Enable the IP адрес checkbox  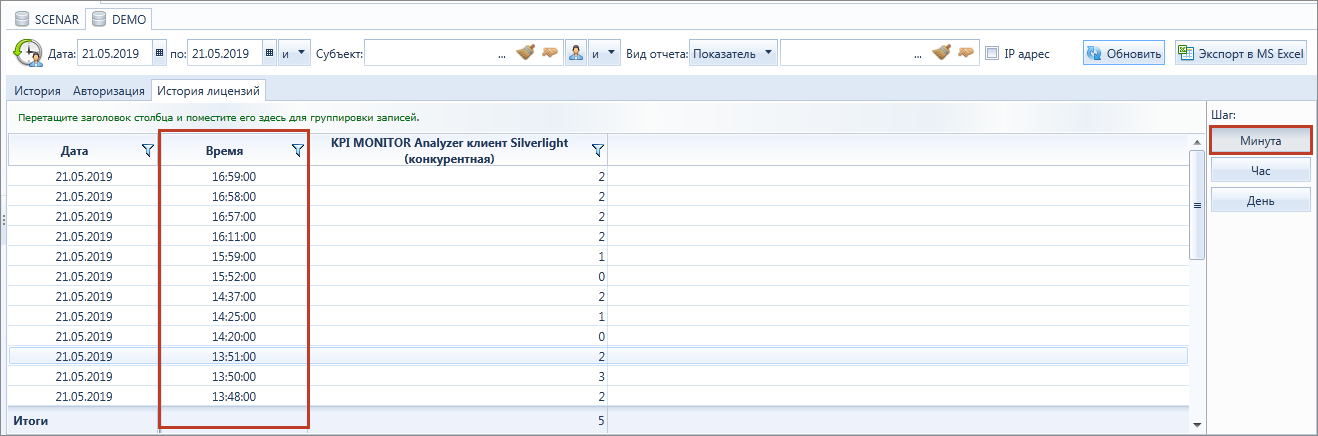pos(992,54)
